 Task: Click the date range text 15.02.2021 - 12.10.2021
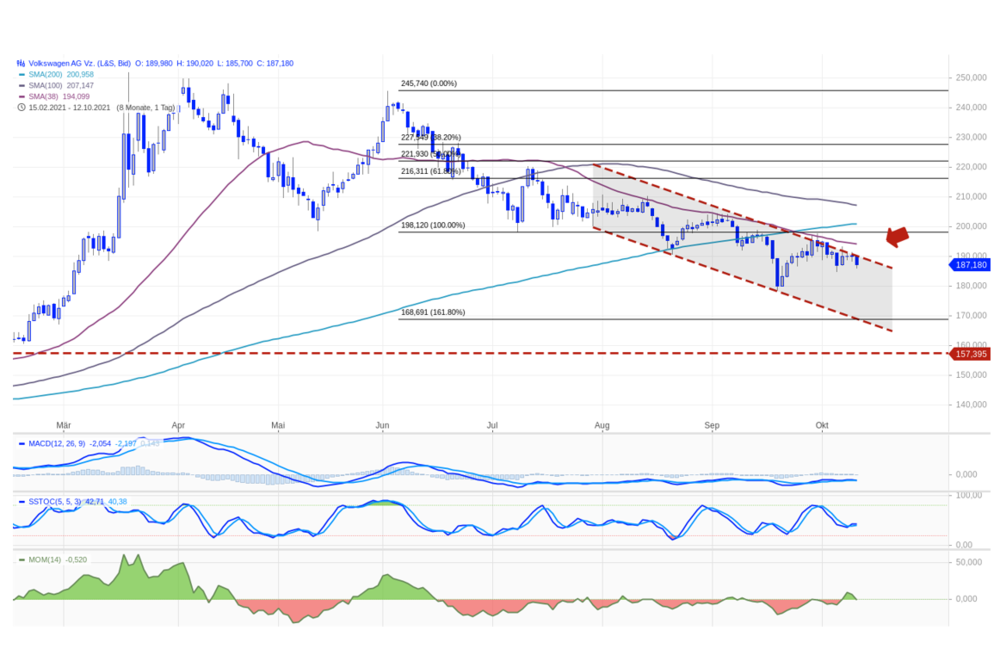pos(70,107)
